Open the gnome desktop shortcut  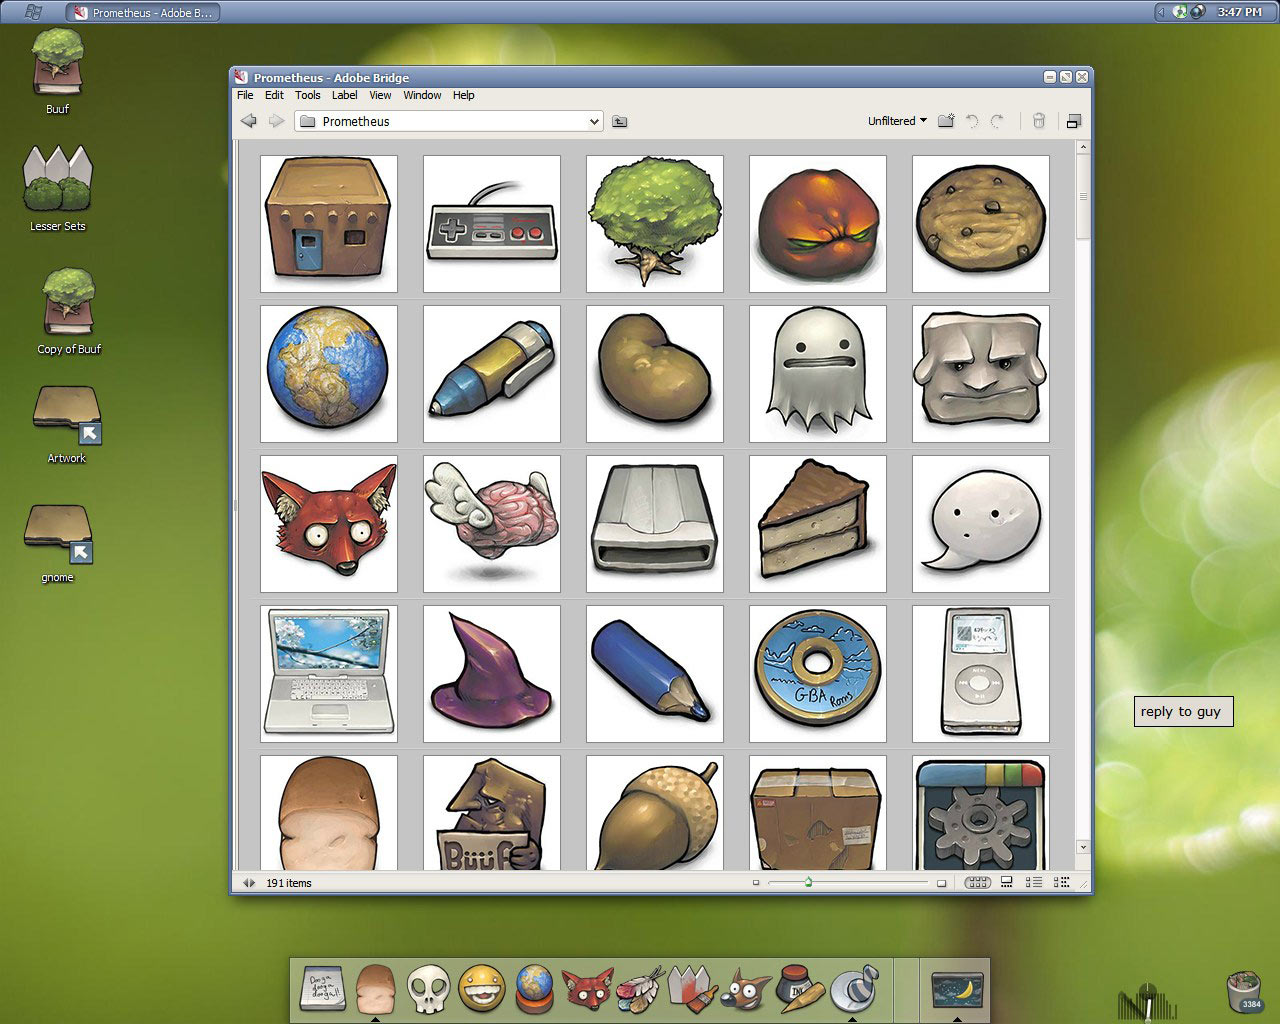(x=59, y=543)
